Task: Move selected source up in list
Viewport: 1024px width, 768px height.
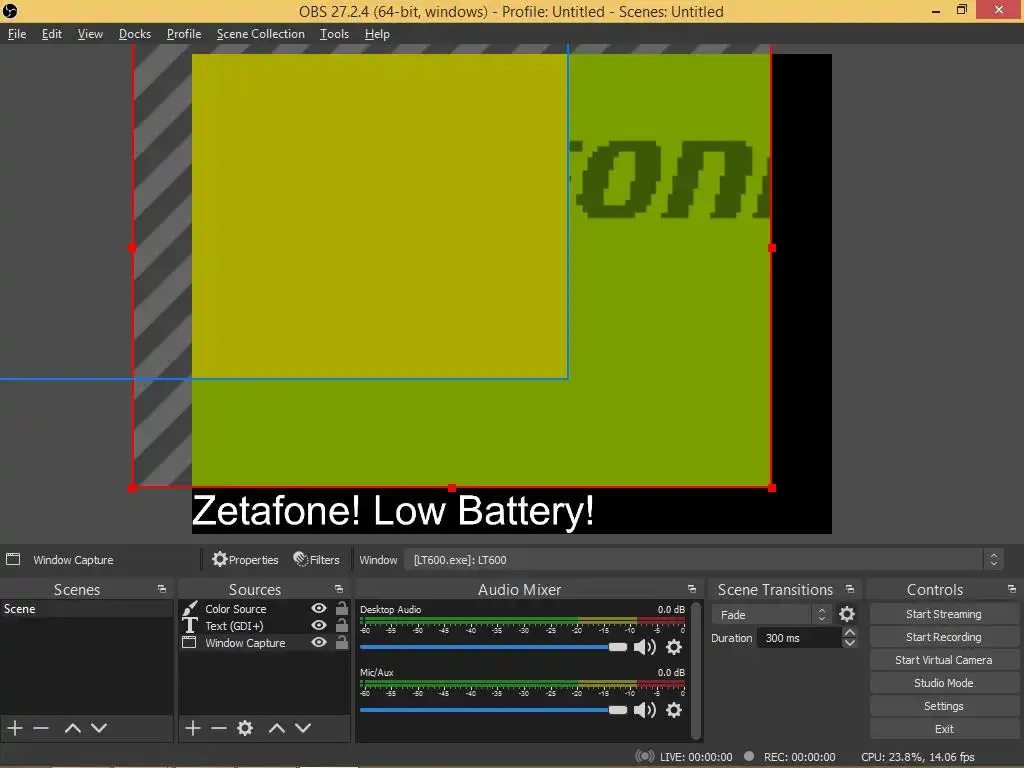Action: click(x=277, y=728)
